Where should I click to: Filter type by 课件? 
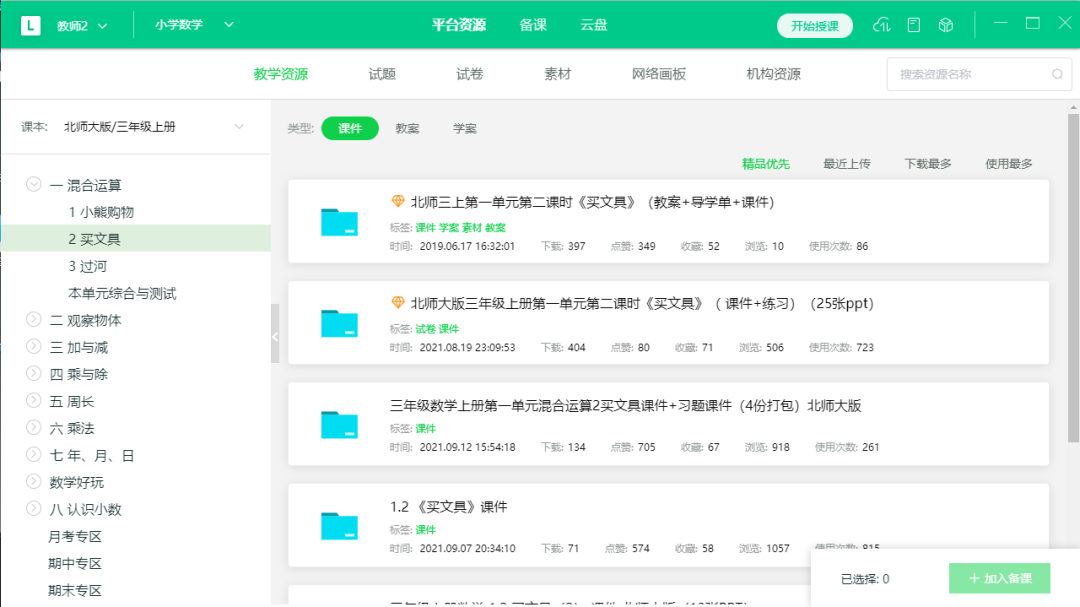(350, 128)
